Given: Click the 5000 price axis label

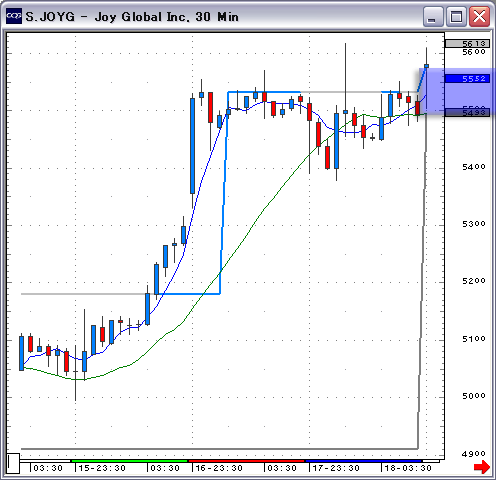Looking at the screenshot, I should (x=474, y=396).
